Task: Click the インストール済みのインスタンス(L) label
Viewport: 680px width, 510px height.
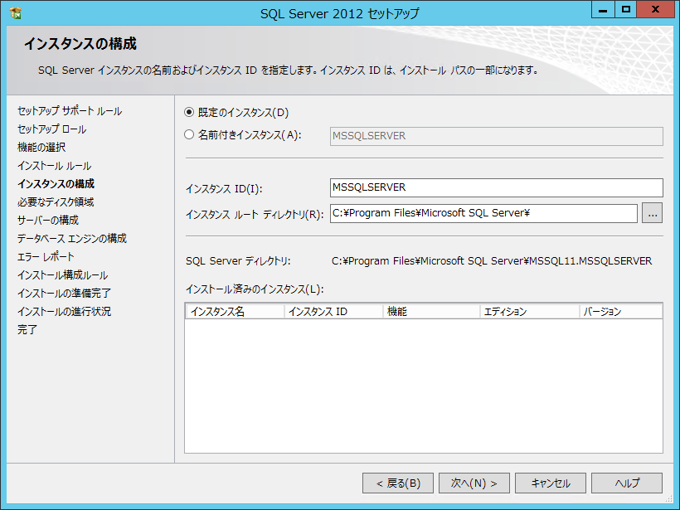Action: point(255,289)
